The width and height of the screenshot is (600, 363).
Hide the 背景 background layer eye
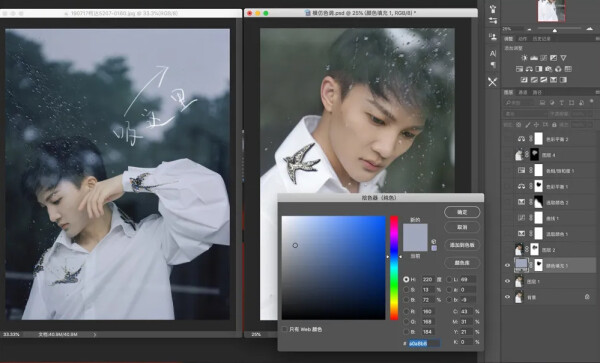coord(507,297)
